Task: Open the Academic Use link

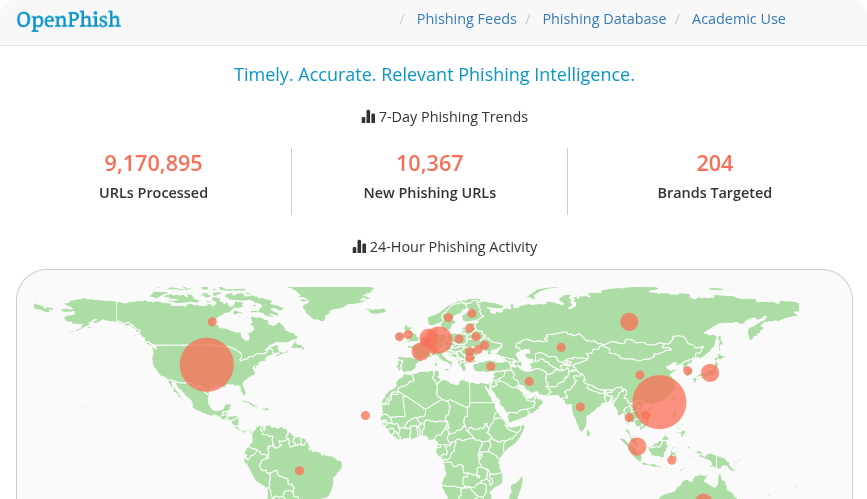Action: (x=738, y=19)
